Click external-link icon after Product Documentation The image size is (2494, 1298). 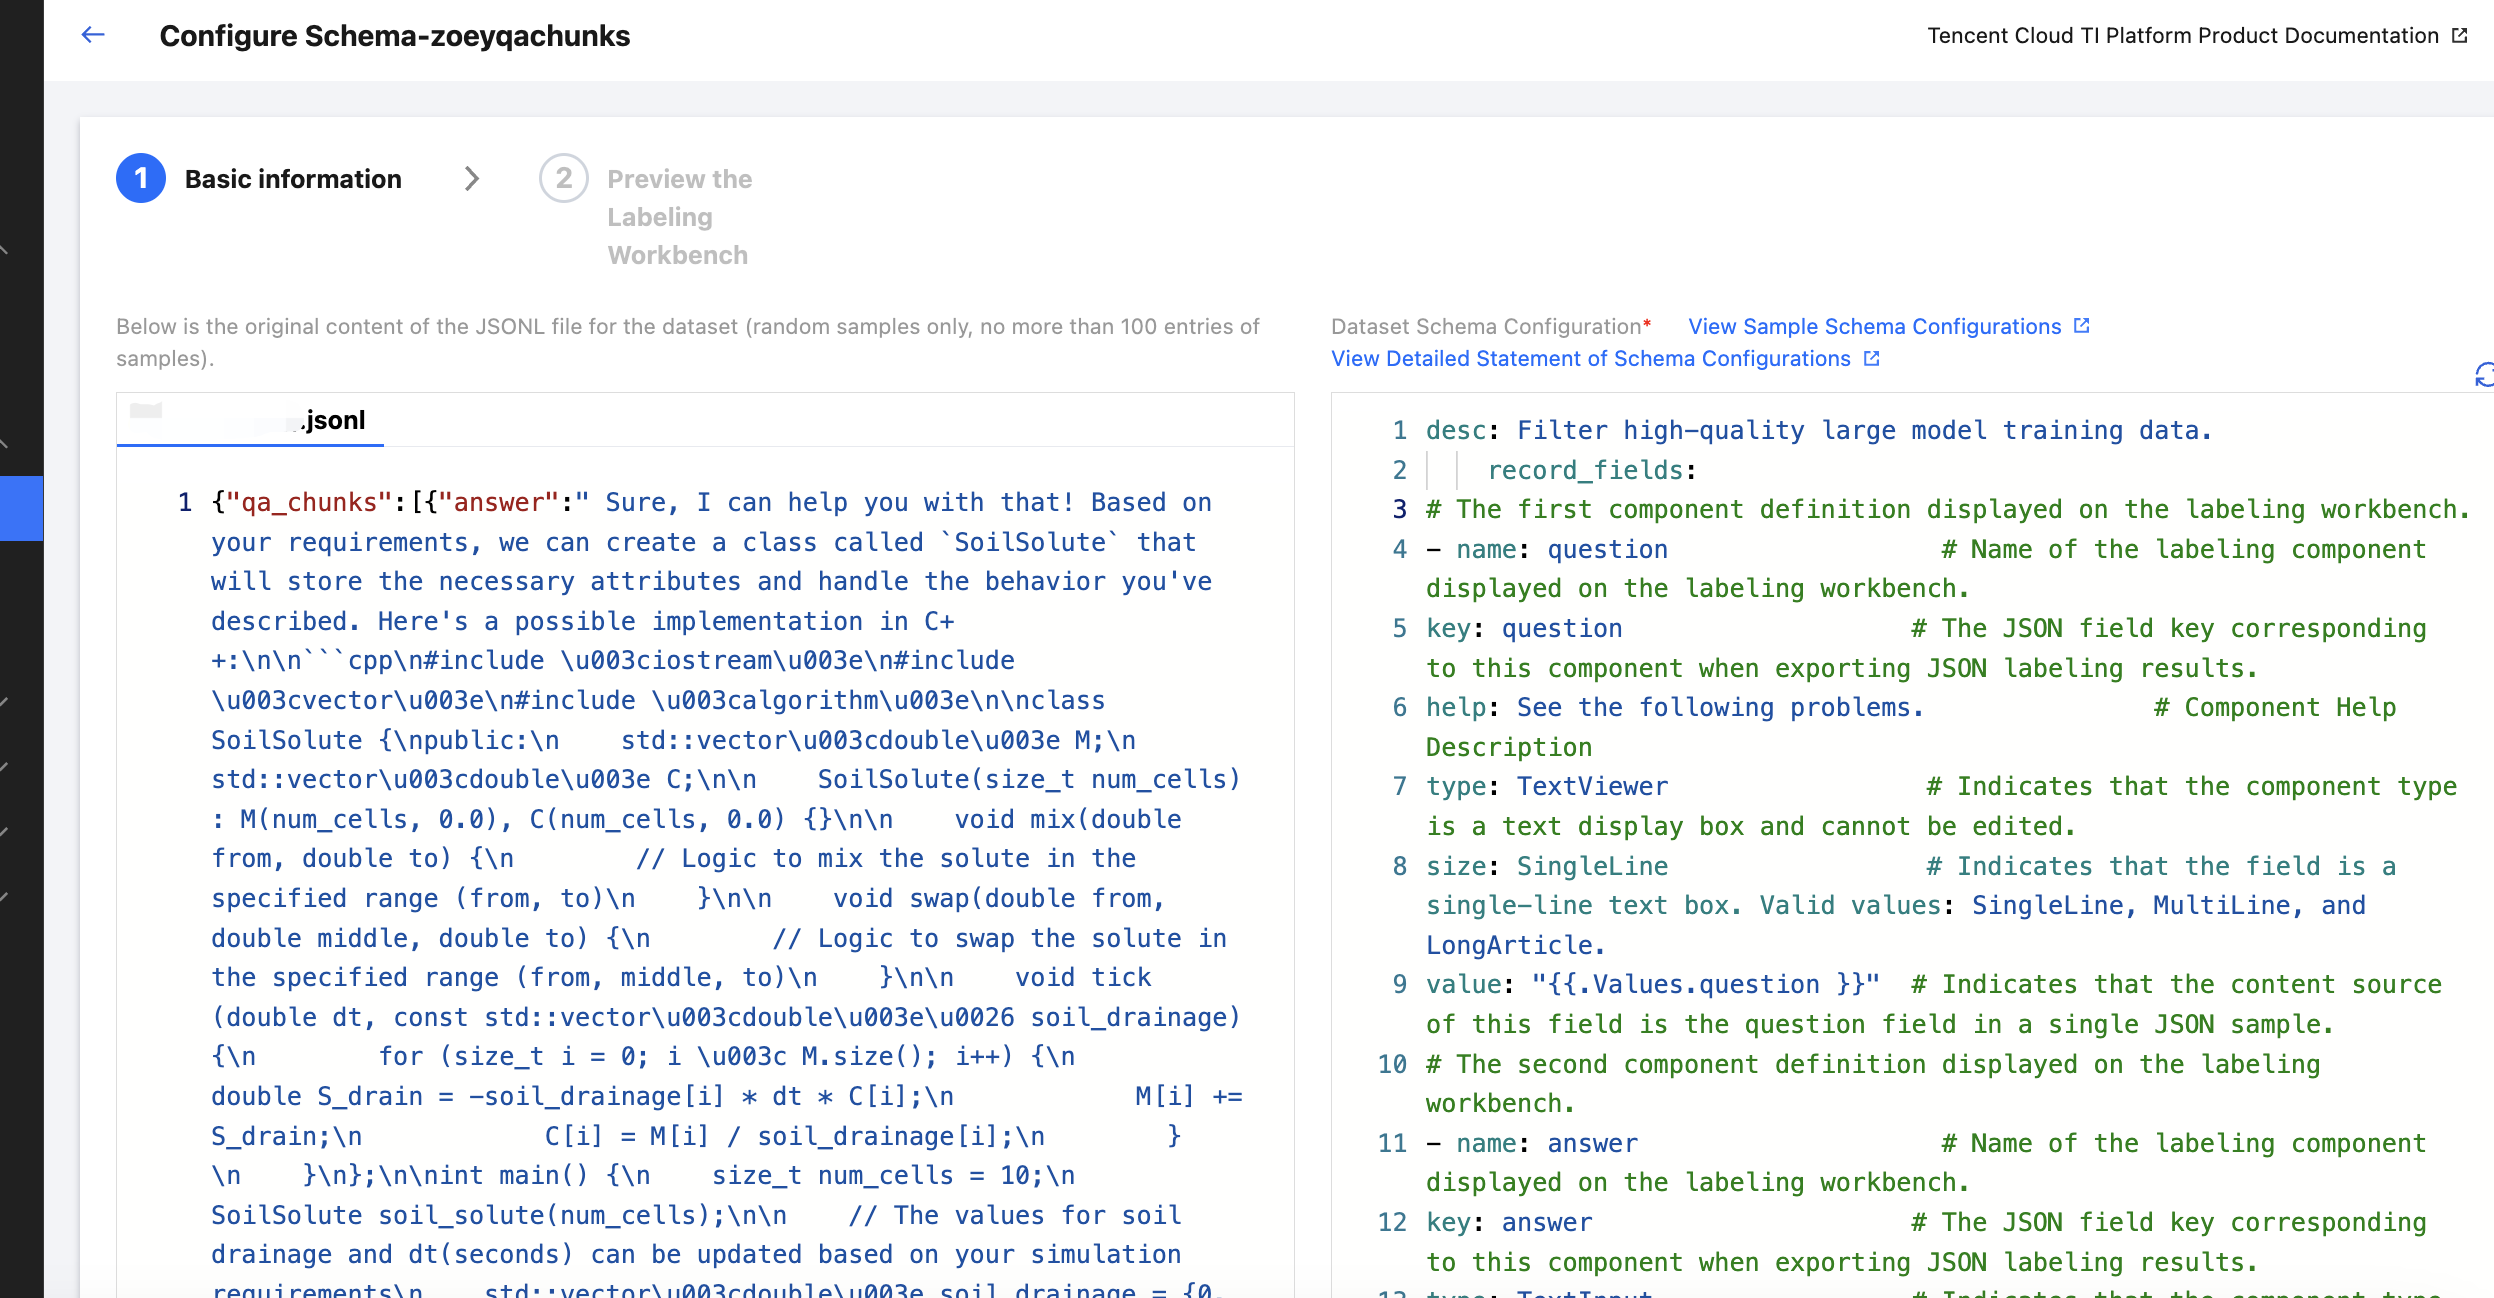pos(2460,35)
